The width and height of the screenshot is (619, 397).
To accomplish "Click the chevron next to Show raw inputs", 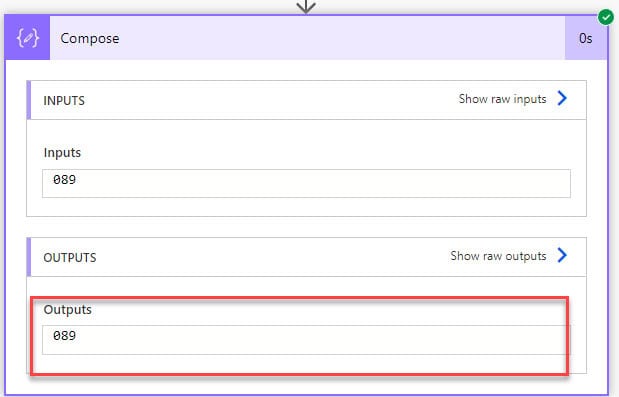I will click(x=562, y=98).
